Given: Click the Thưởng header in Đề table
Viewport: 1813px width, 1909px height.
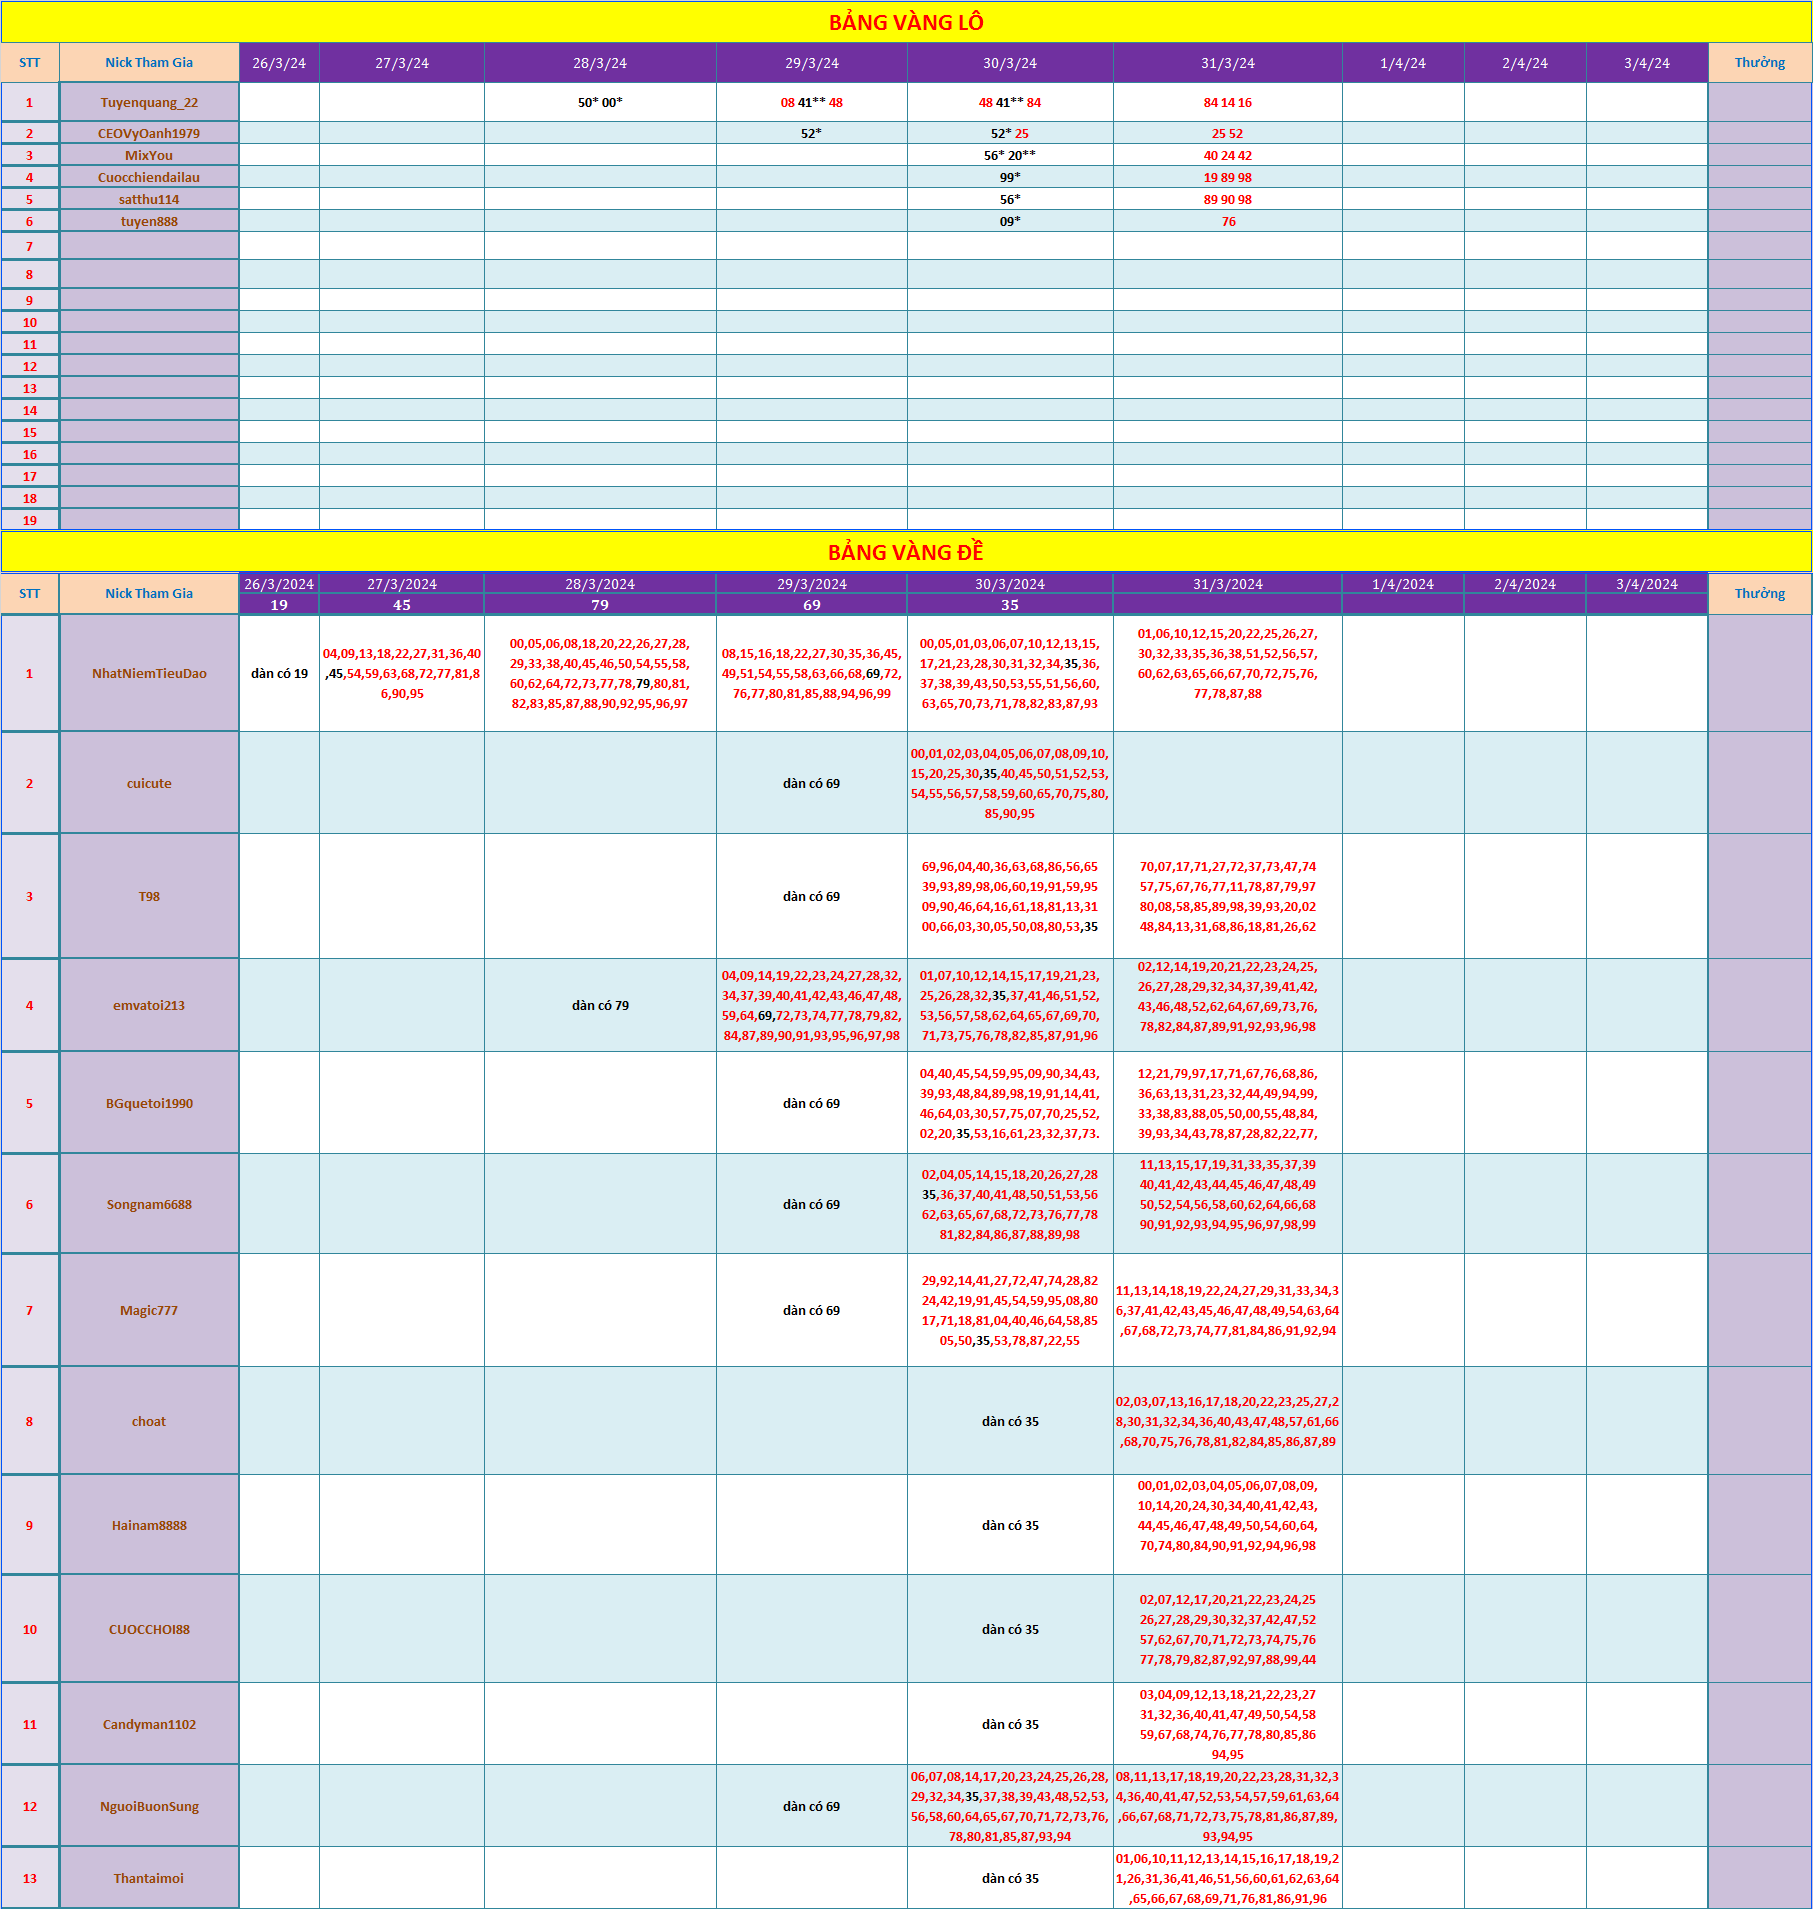Looking at the screenshot, I should point(1760,593).
